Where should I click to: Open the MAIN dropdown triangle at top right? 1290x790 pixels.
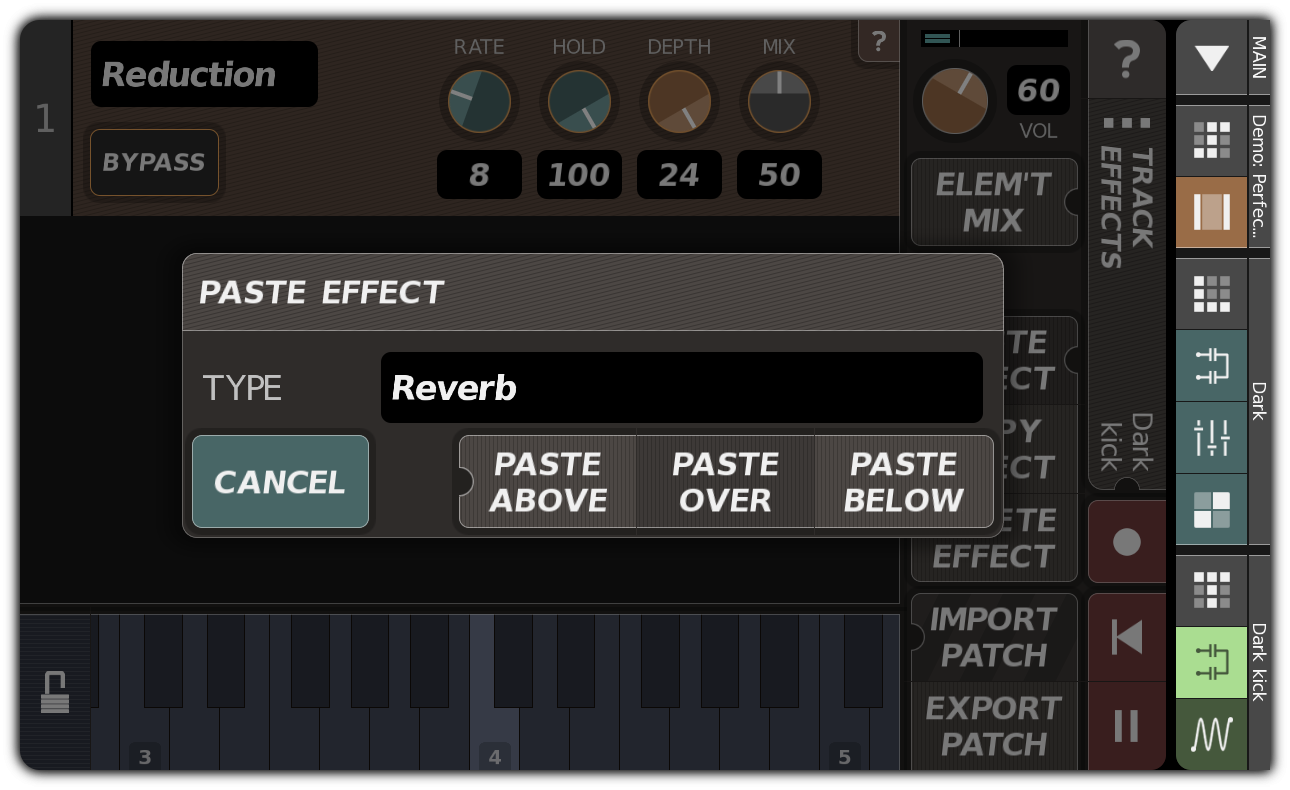(1211, 58)
